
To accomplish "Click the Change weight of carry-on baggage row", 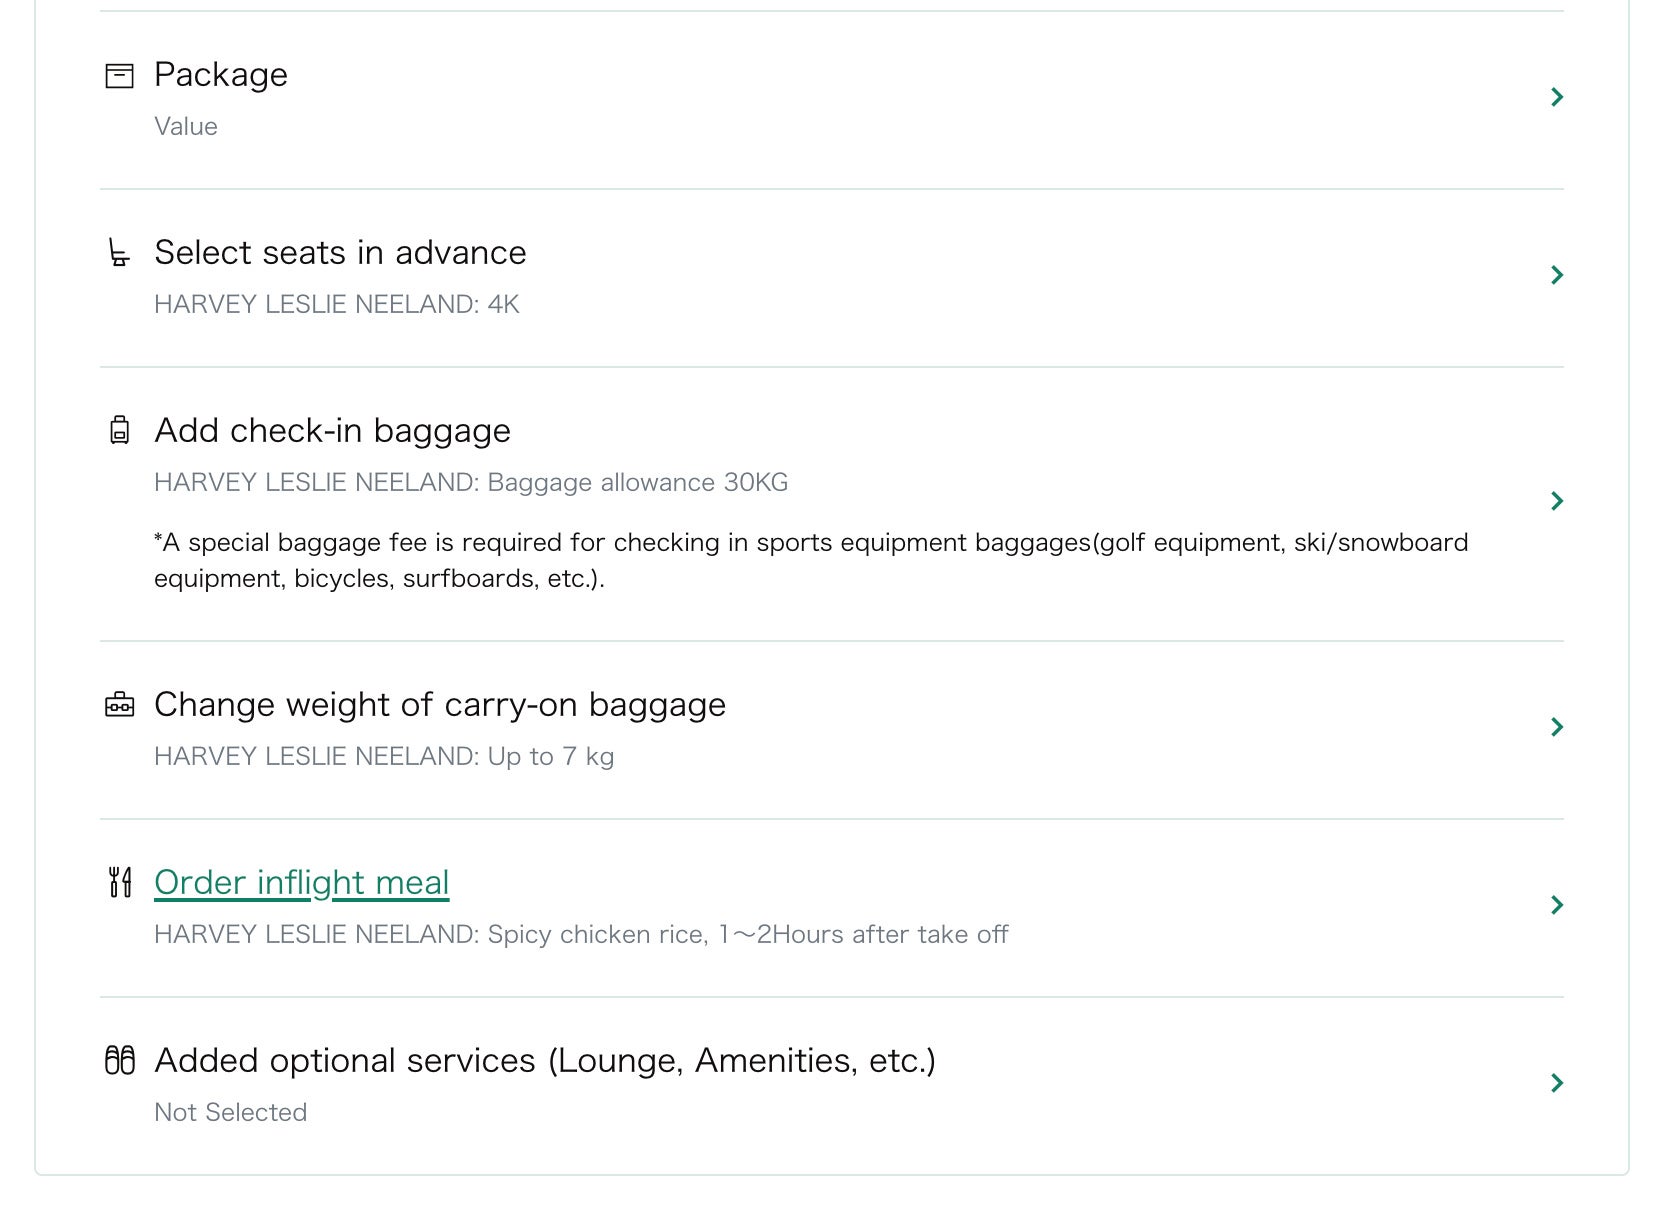I will (439, 704).
